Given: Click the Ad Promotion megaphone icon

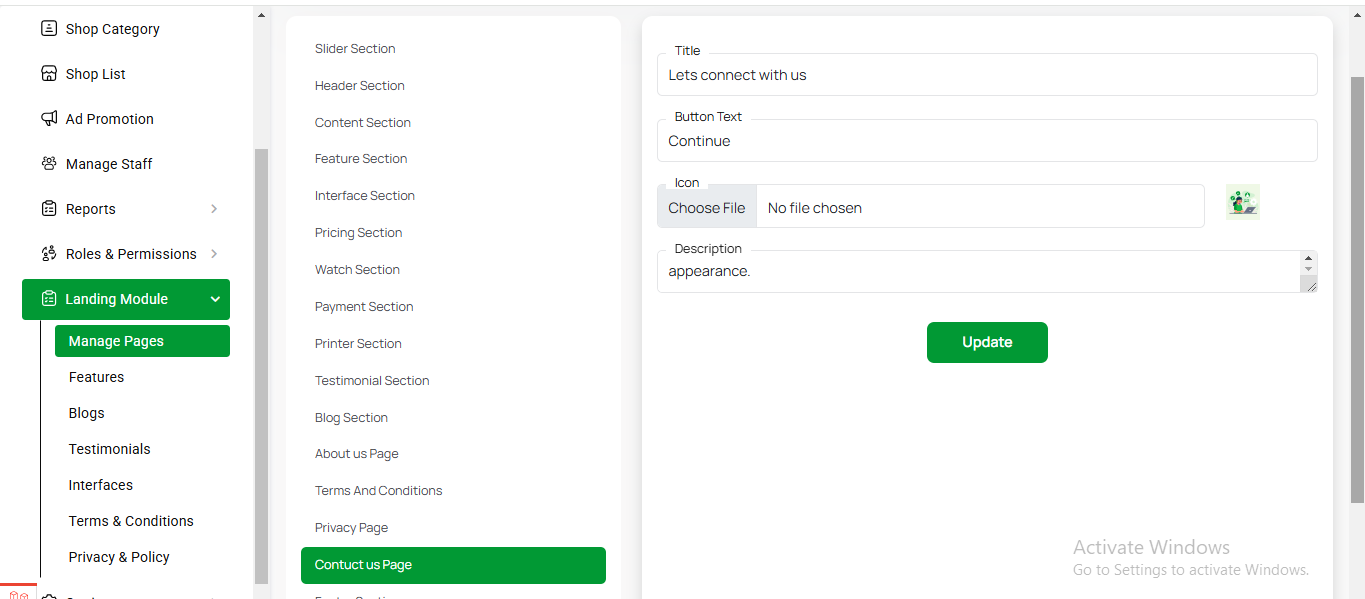Looking at the screenshot, I should 48,119.
